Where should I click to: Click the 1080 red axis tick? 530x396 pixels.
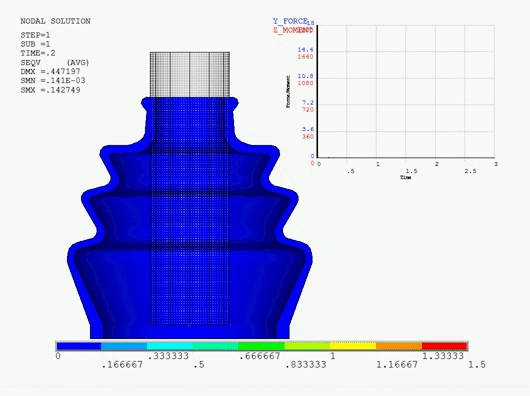click(x=305, y=83)
